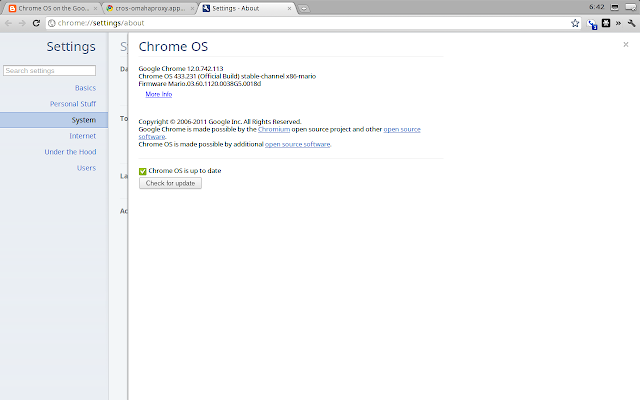
Task: Switch to the Chrome OS Blogger tab
Action: point(53,8)
